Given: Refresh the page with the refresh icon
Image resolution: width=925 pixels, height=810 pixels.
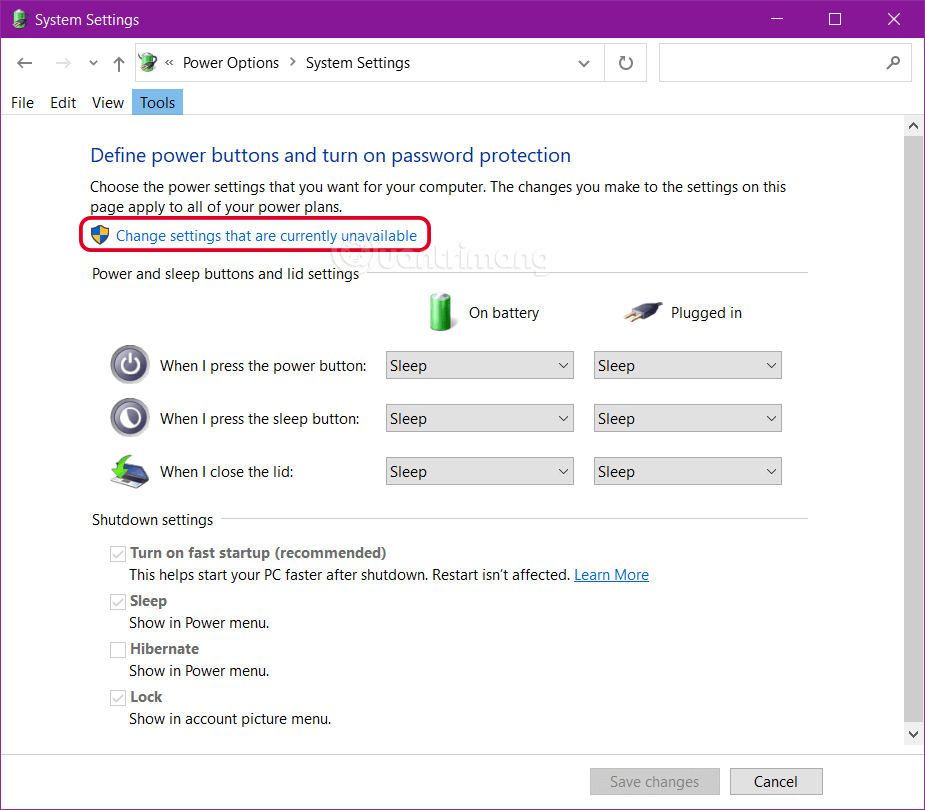Looking at the screenshot, I should tap(626, 63).
